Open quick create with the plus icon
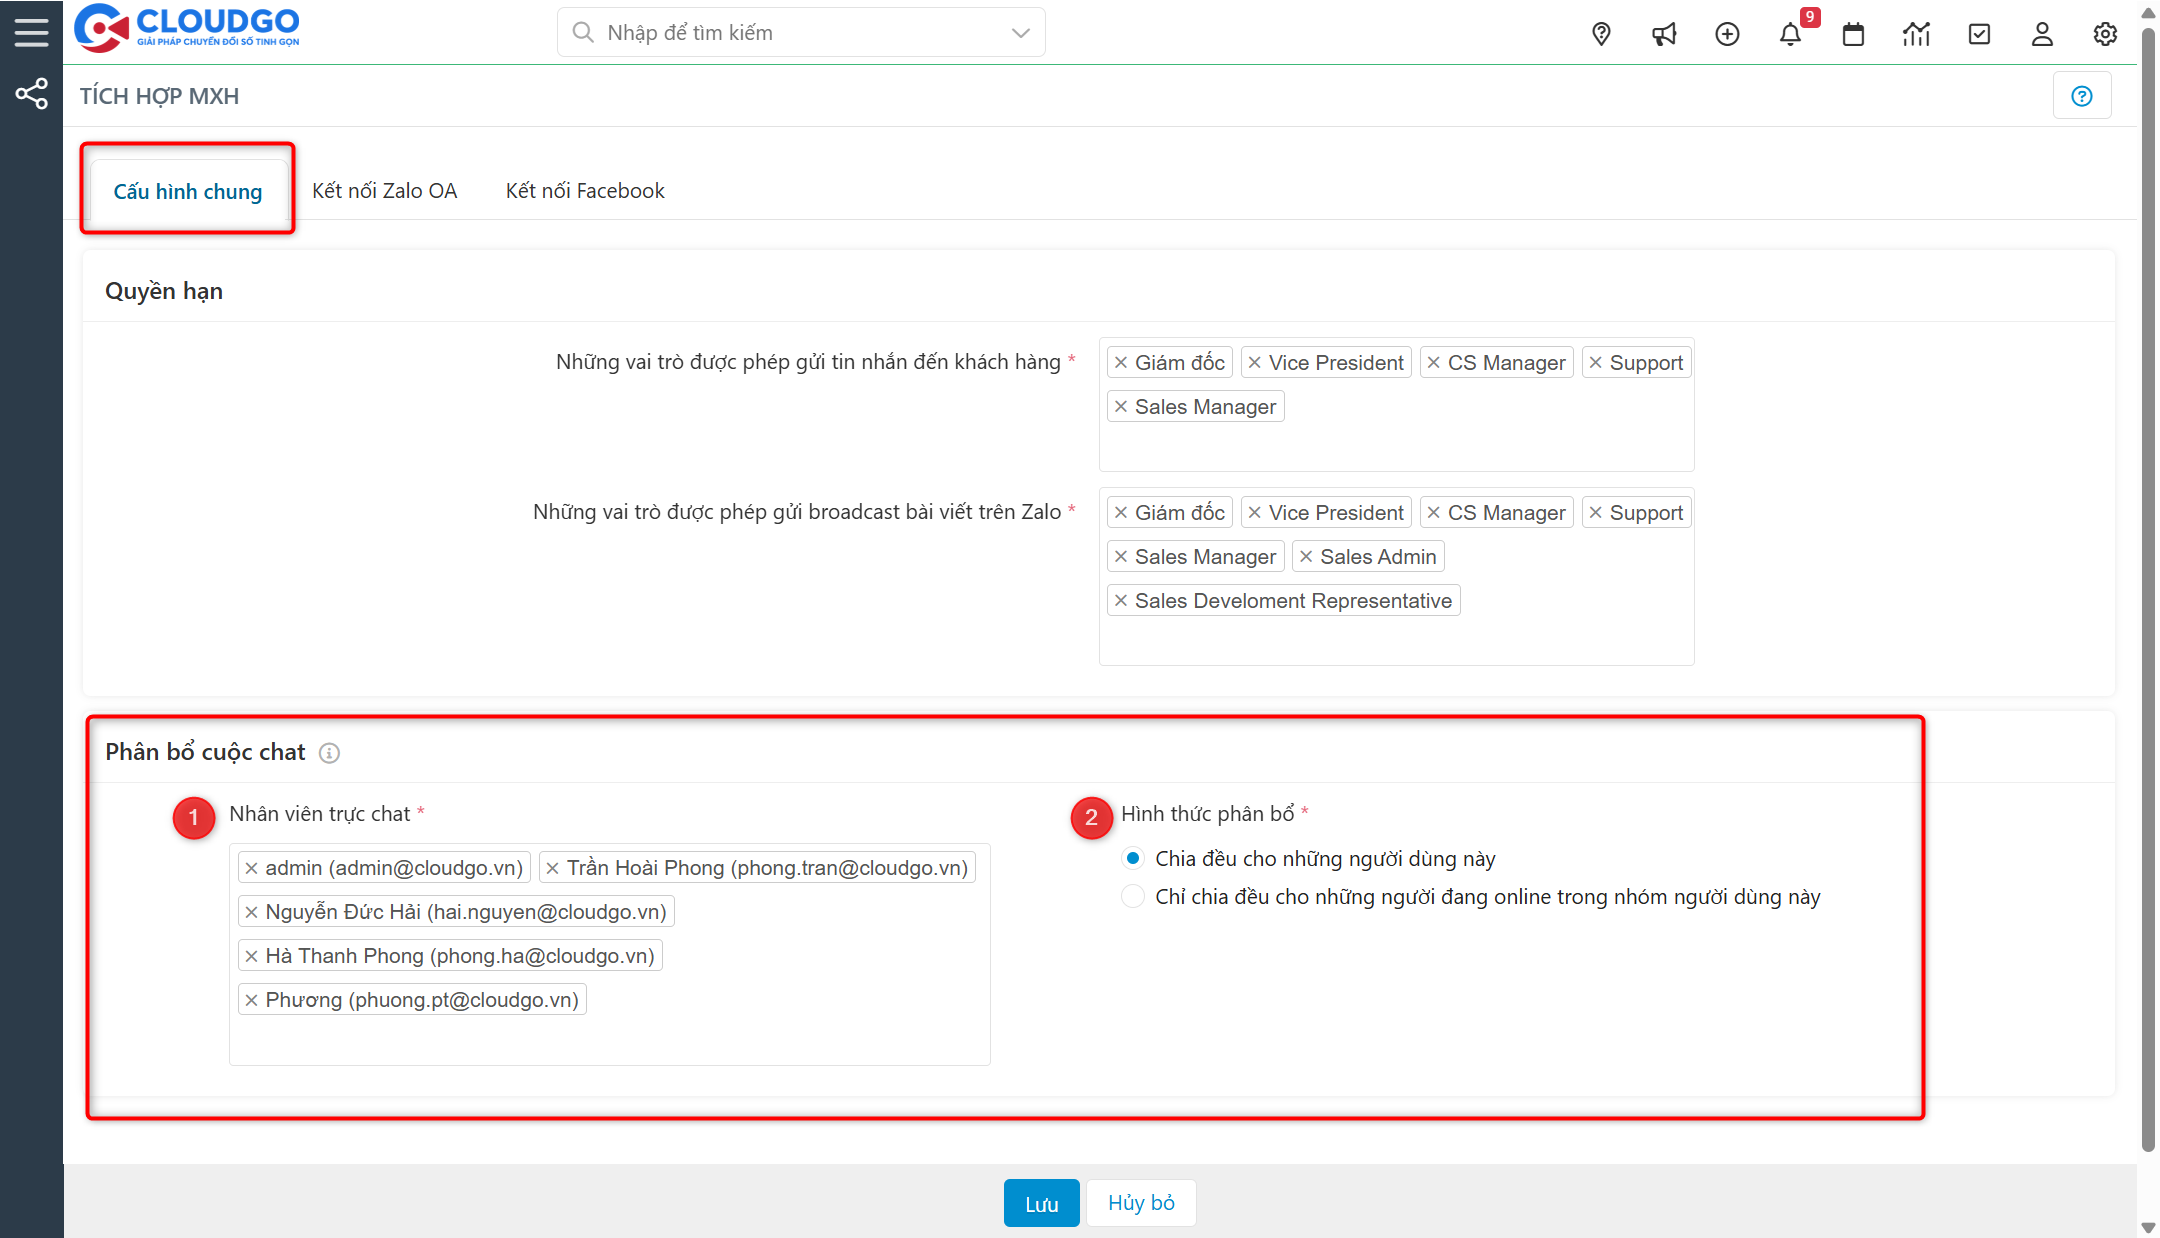This screenshot has width=2160, height=1238. click(1727, 33)
